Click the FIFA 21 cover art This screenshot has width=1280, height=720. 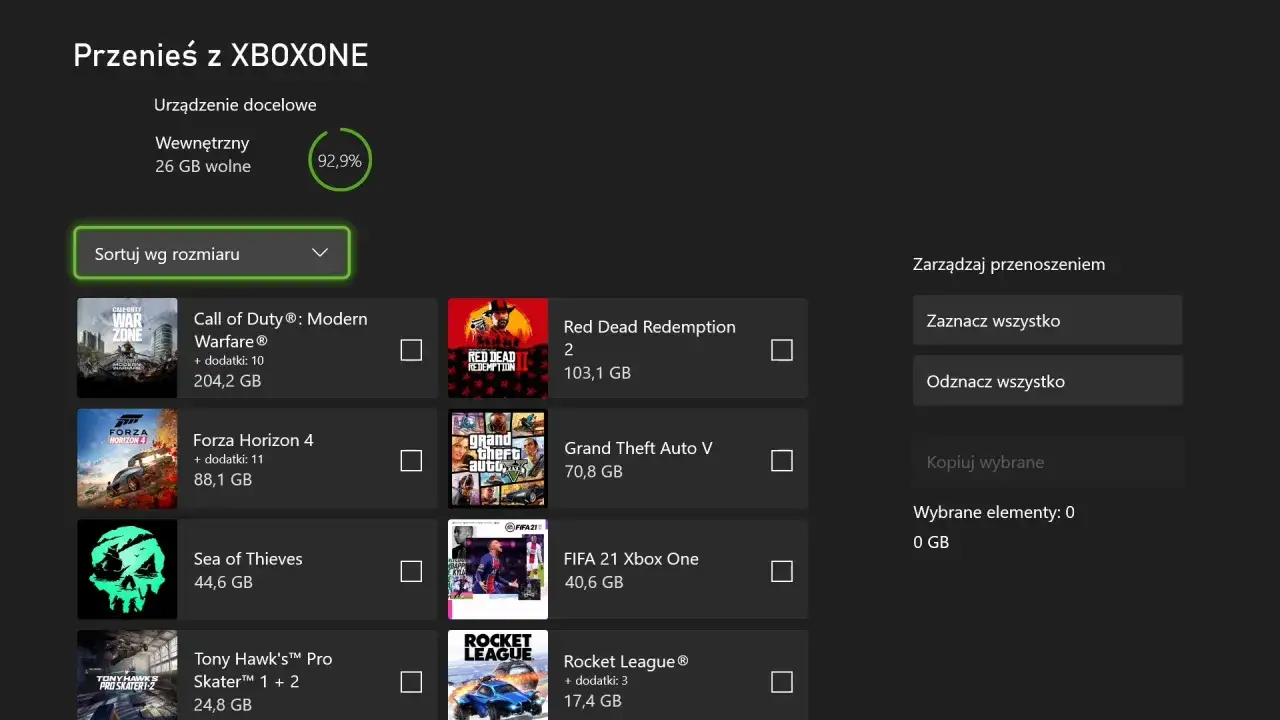click(x=498, y=569)
